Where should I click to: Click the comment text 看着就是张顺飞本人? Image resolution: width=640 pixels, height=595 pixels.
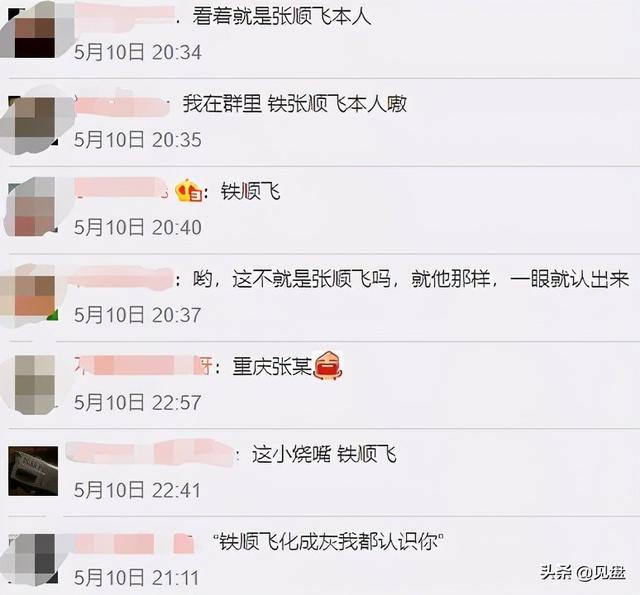coord(282,17)
